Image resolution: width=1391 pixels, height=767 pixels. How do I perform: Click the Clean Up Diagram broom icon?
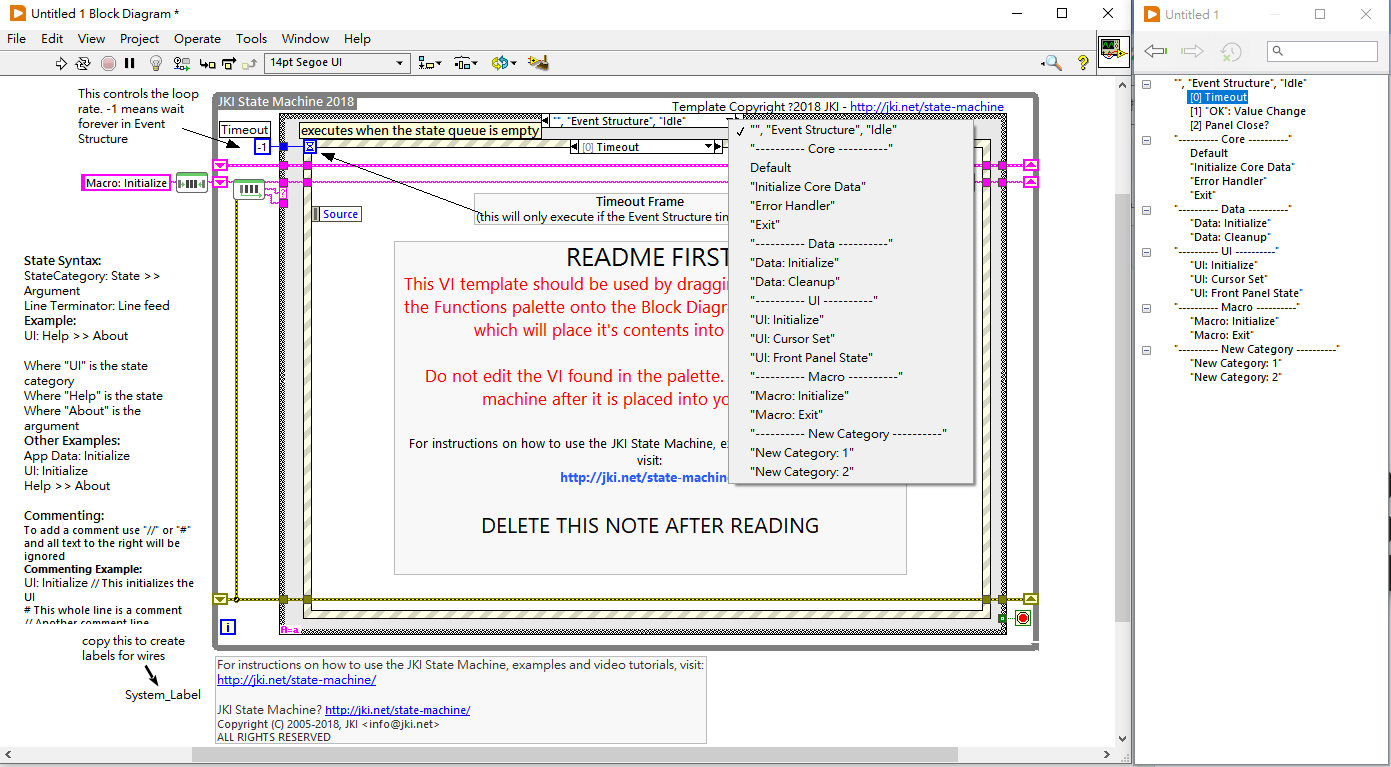538,63
